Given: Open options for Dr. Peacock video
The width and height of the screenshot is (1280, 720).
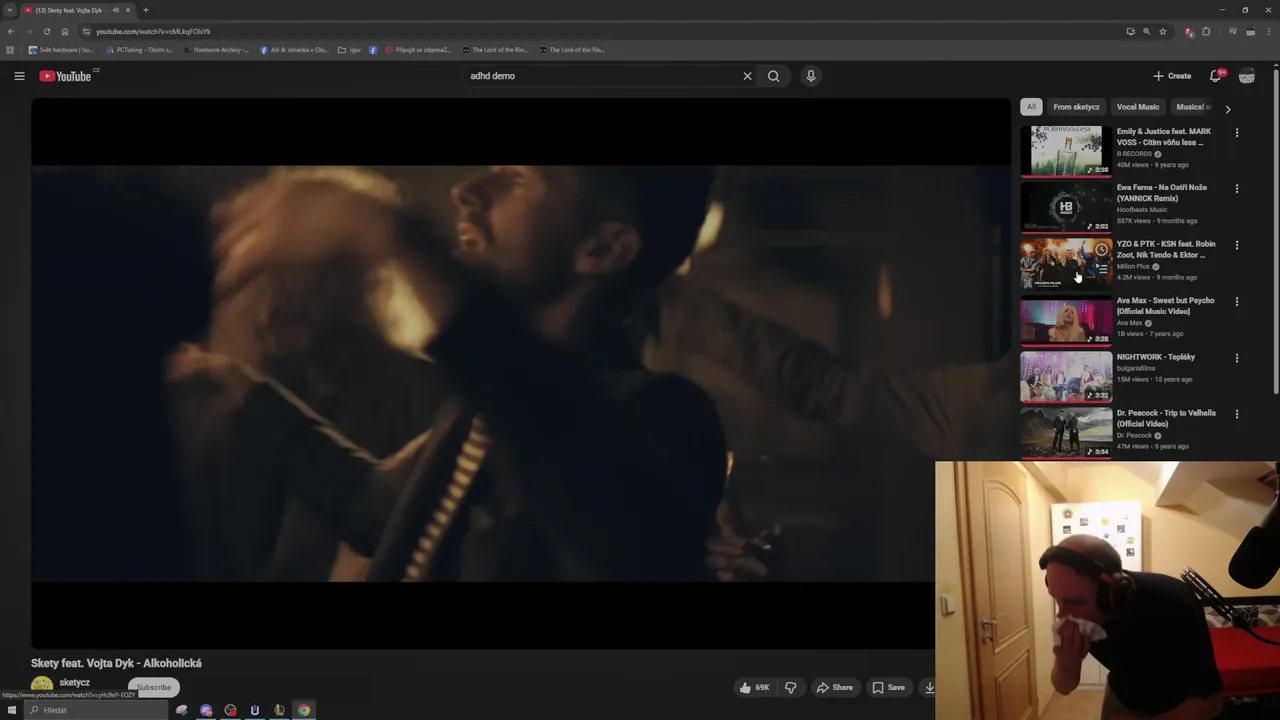Looking at the screenshot, I should (1237, 414).
